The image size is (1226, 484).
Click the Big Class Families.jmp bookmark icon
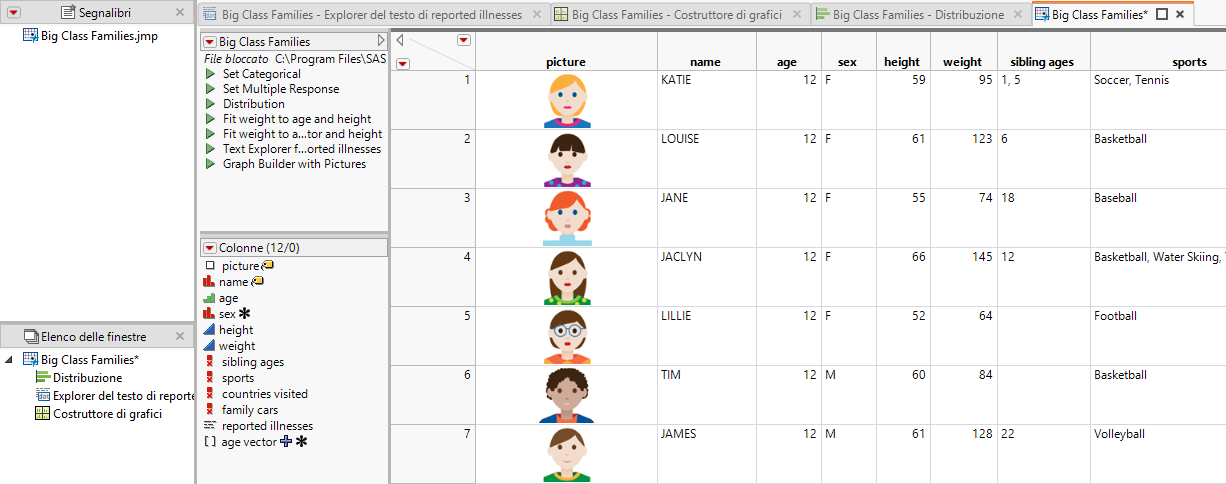point(31,36)
